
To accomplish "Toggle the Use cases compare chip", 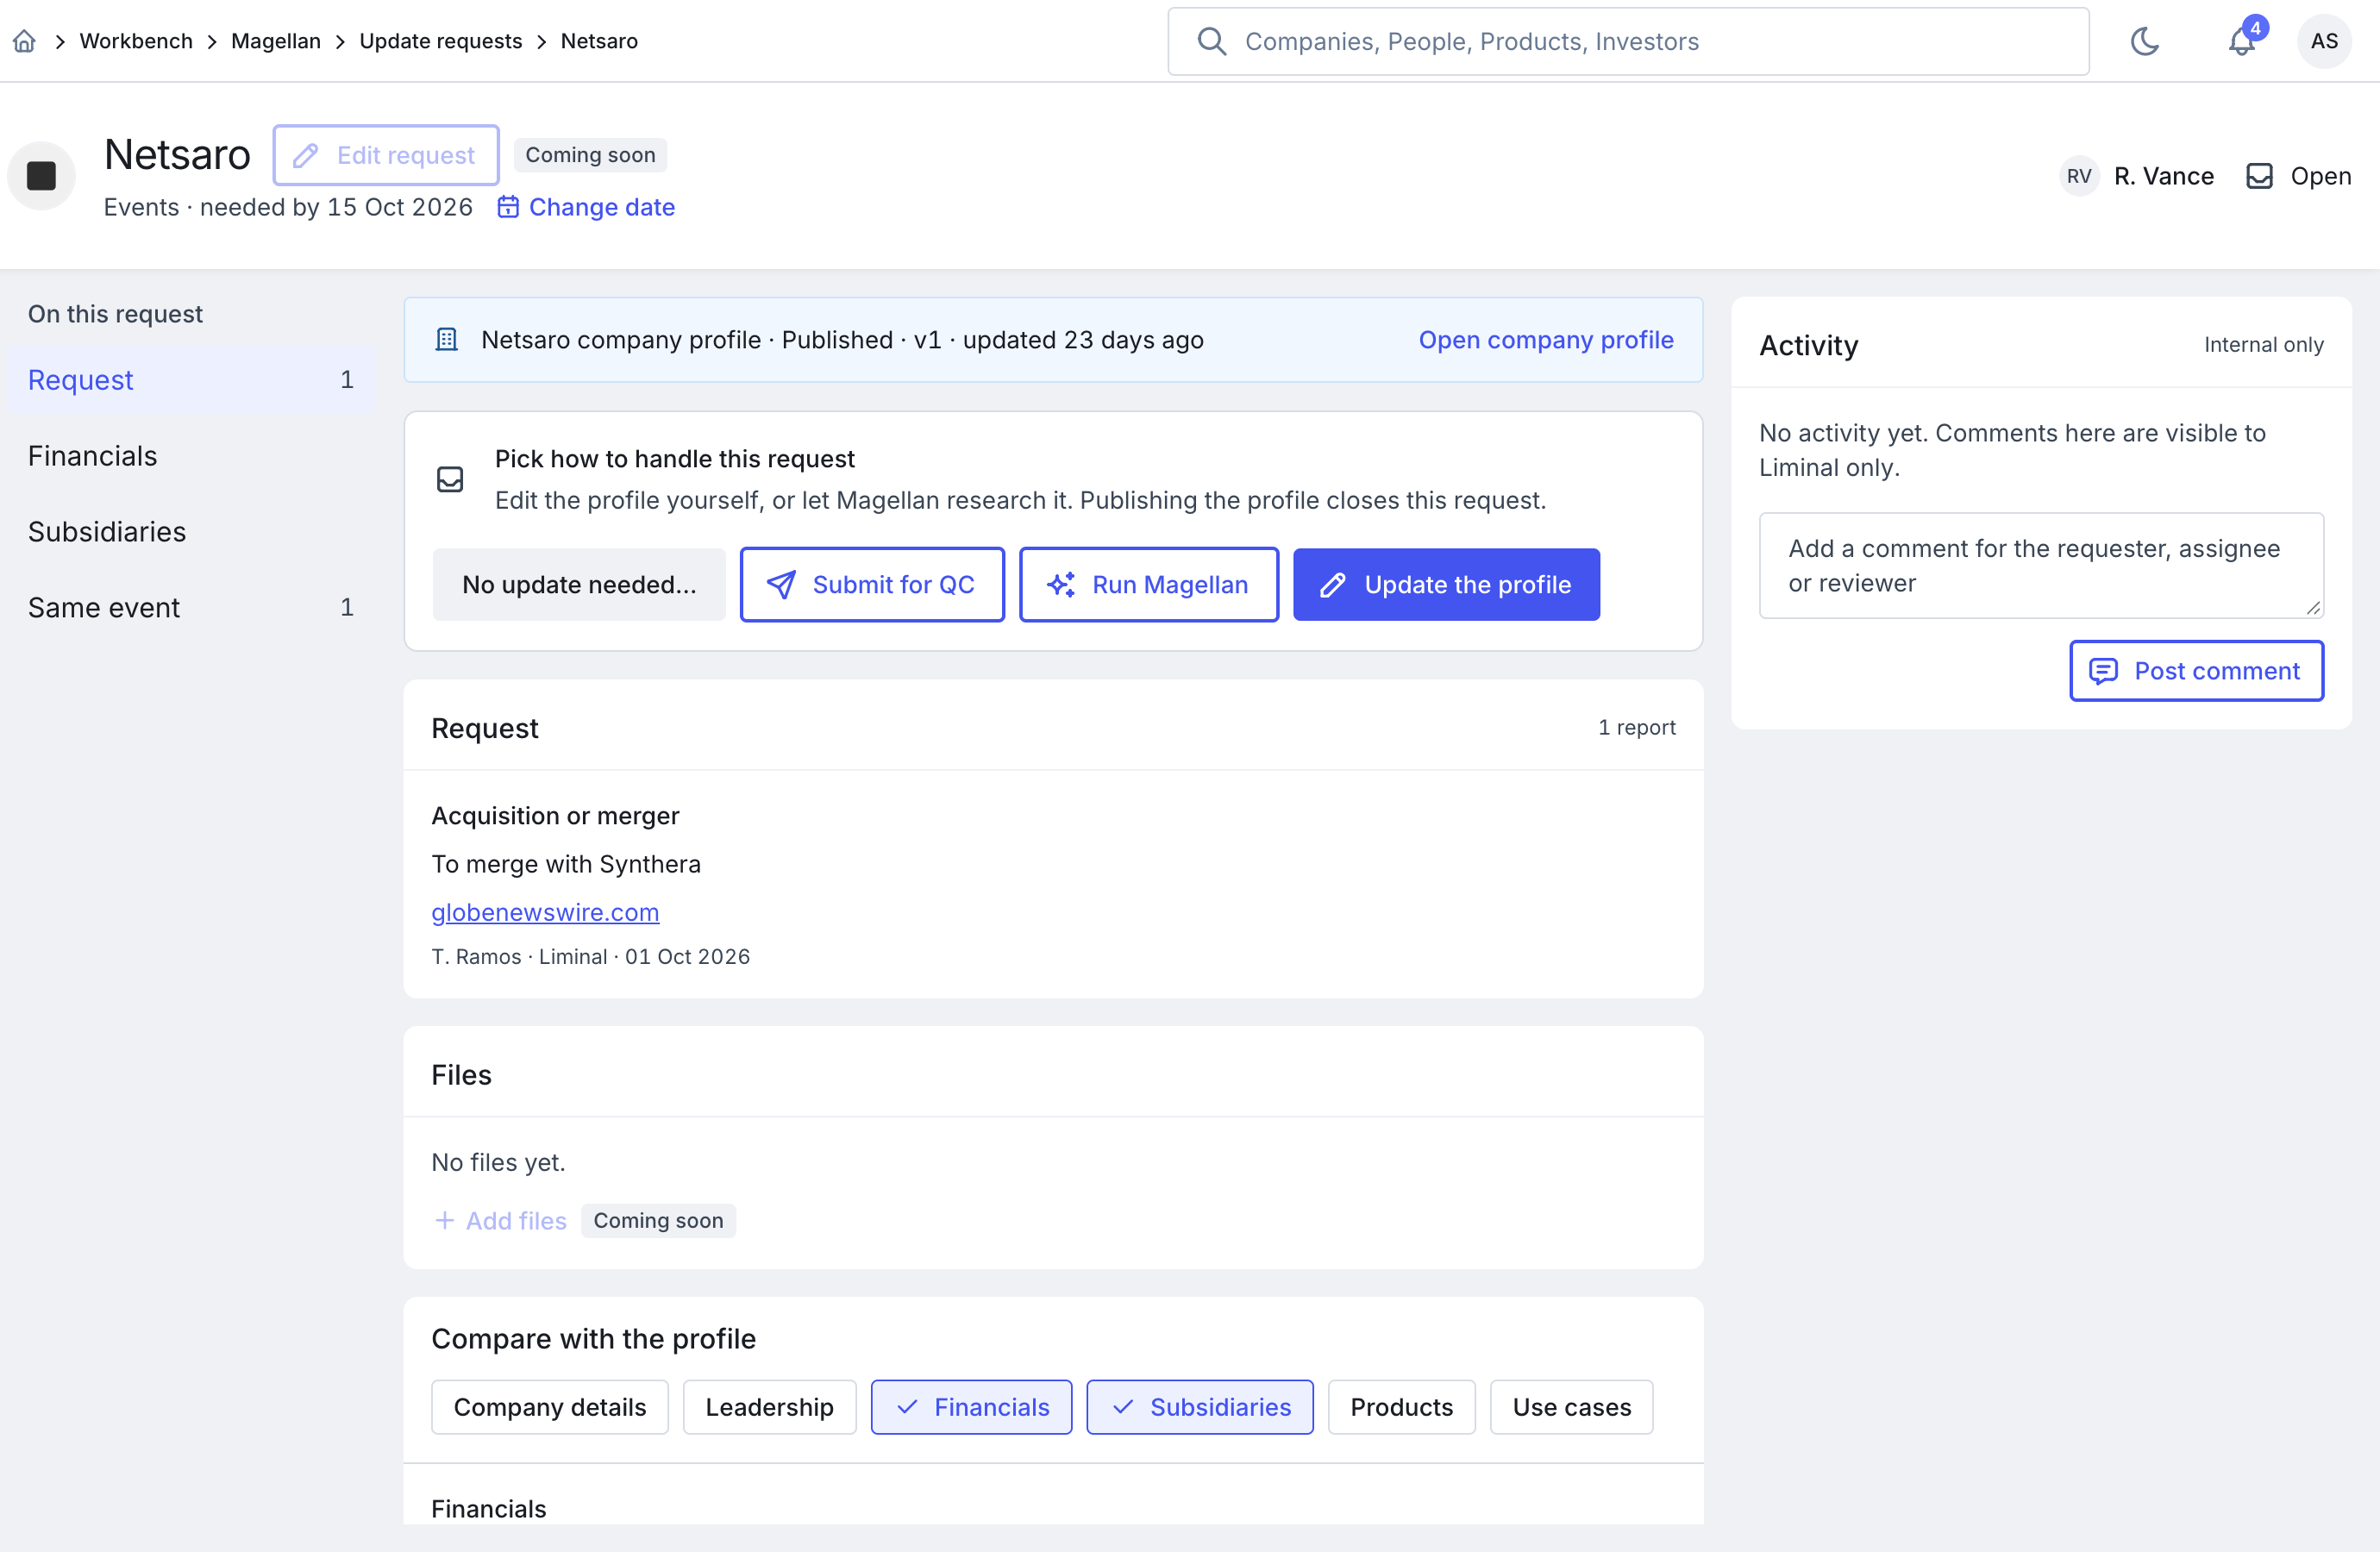I will [x=1571, y=1407].
